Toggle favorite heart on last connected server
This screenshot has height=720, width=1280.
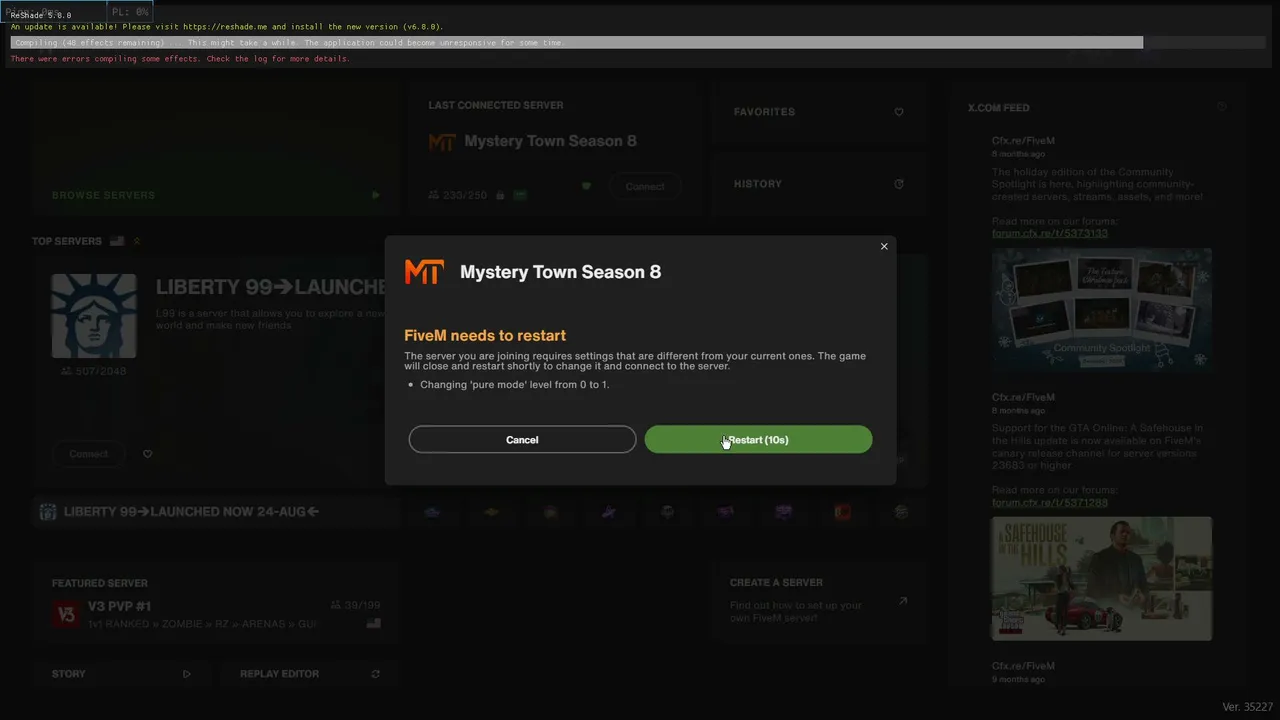point(587,186)
